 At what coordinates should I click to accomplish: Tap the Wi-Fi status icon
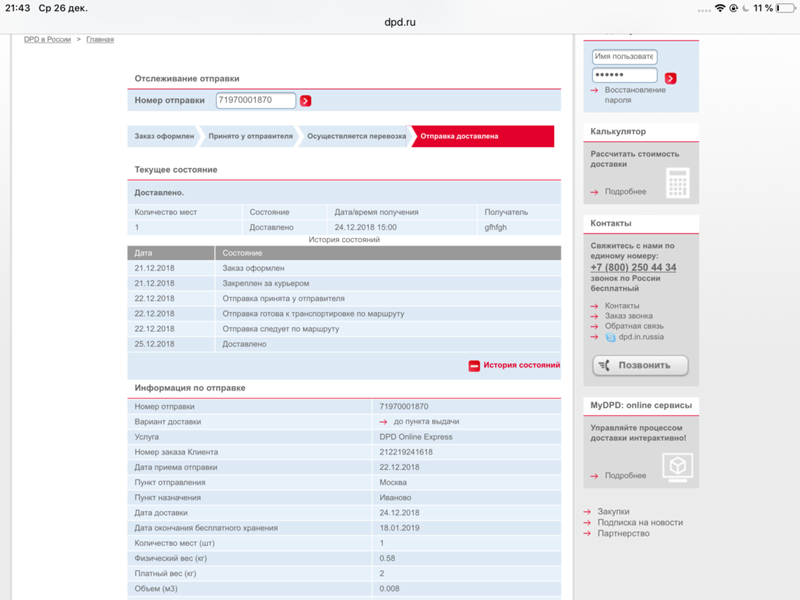tap(720, 8)
